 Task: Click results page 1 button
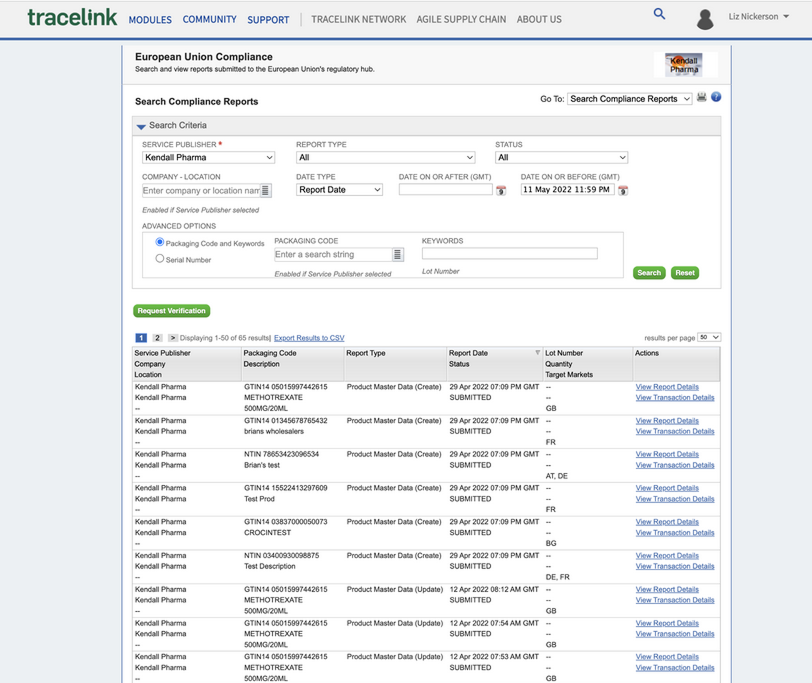[141, 338]
